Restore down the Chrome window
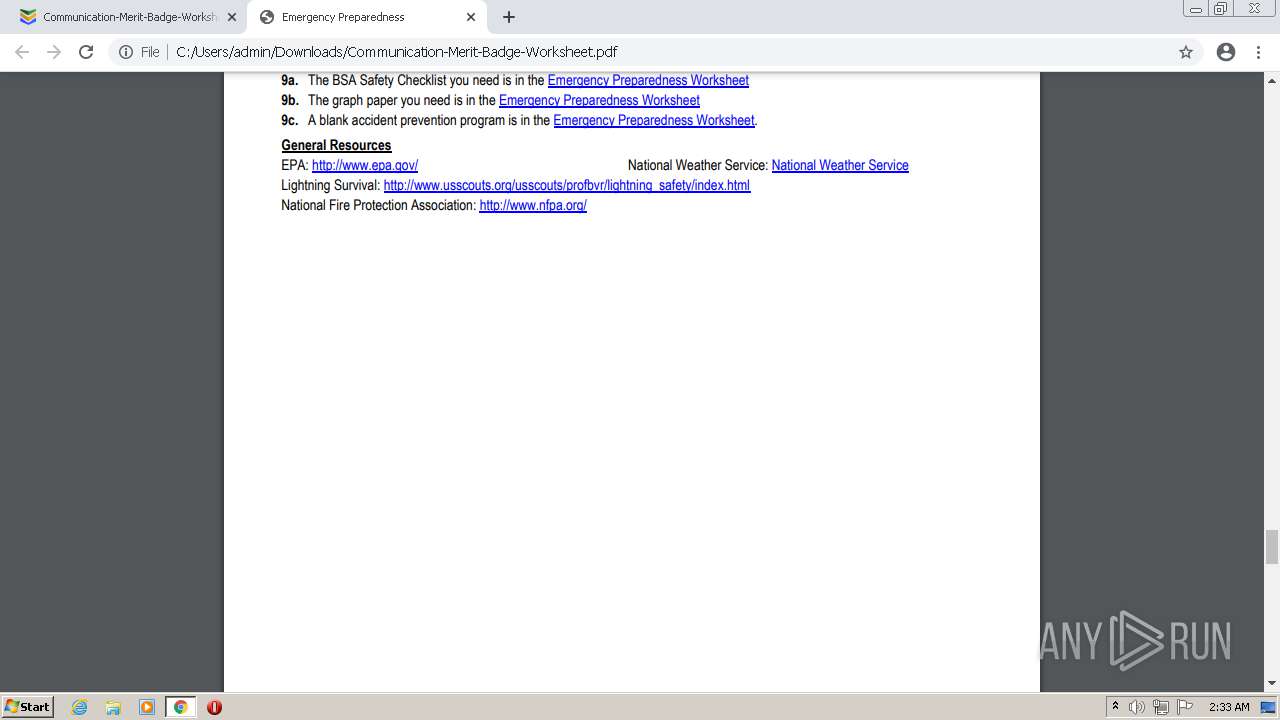1280x720 pixels. click(x=1221, y=9)
